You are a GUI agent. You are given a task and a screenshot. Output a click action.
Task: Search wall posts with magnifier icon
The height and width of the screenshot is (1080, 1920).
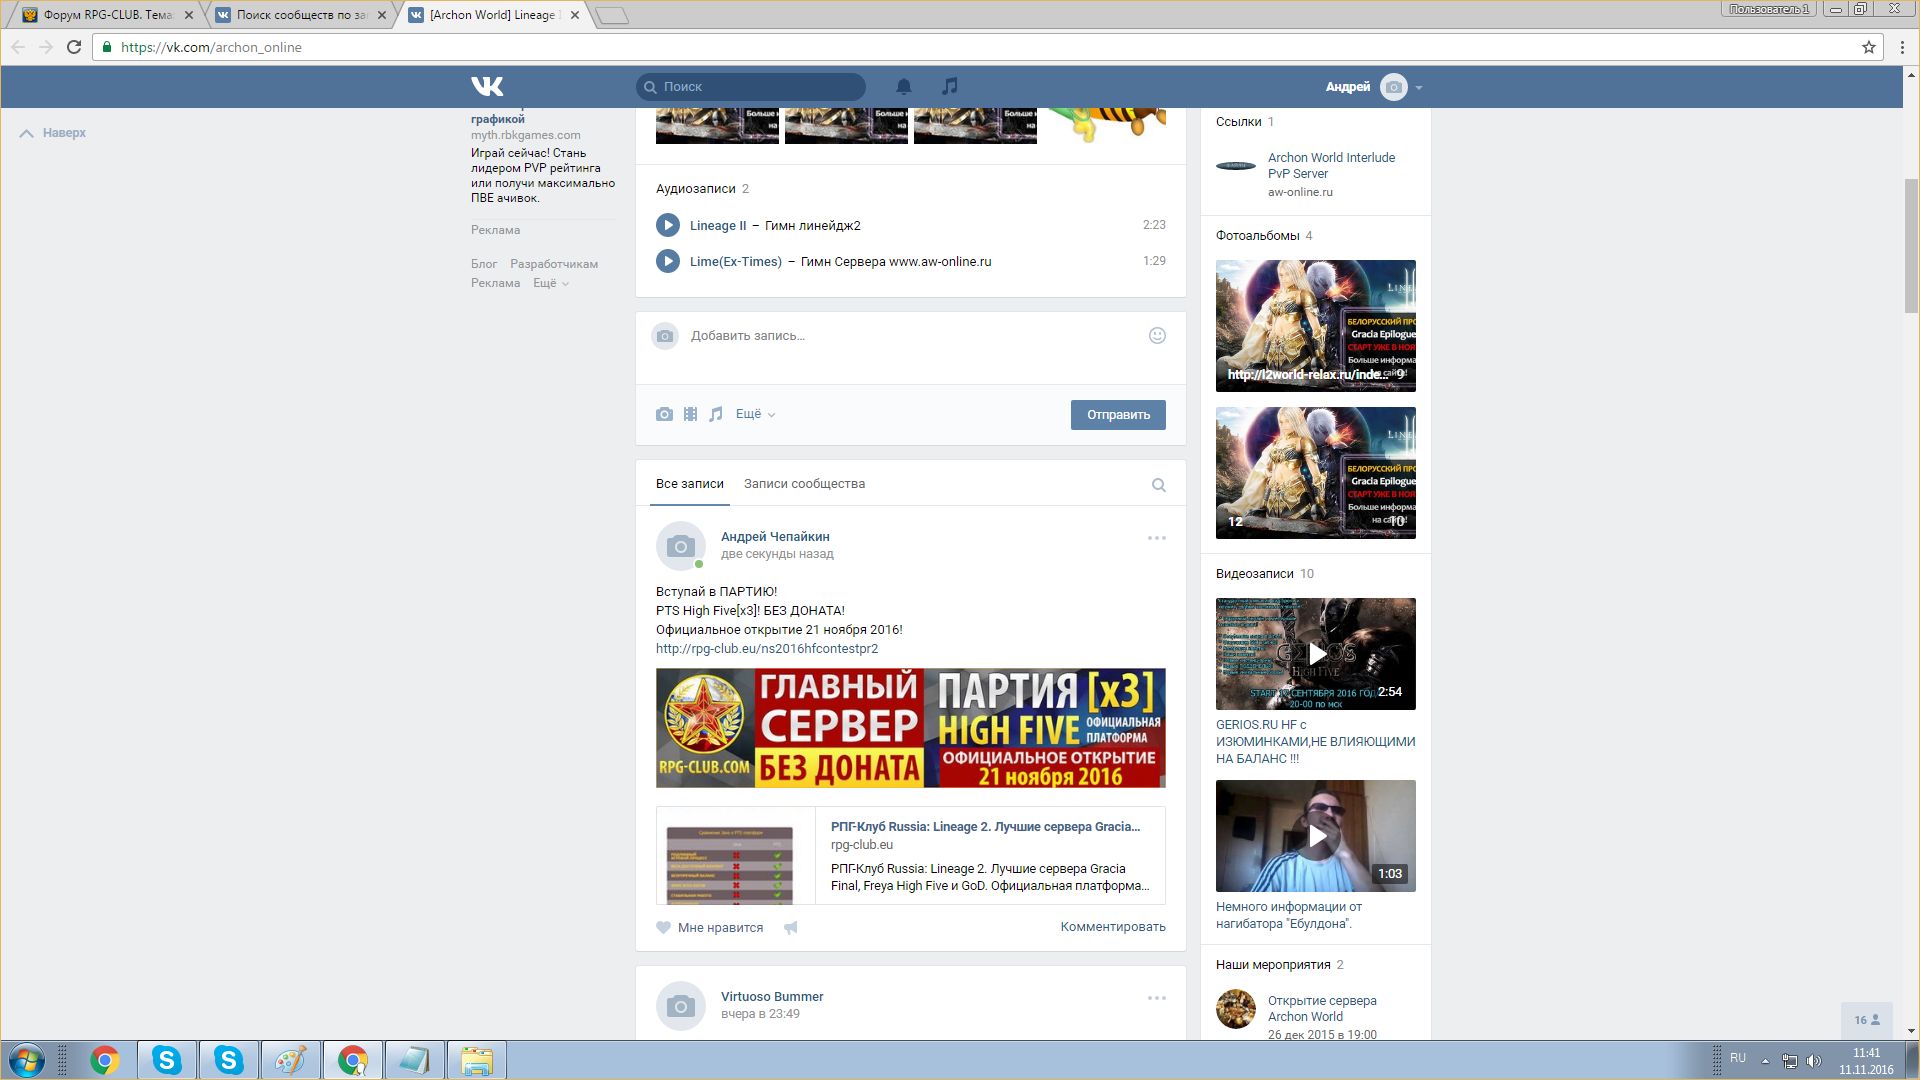point(1158,485)
